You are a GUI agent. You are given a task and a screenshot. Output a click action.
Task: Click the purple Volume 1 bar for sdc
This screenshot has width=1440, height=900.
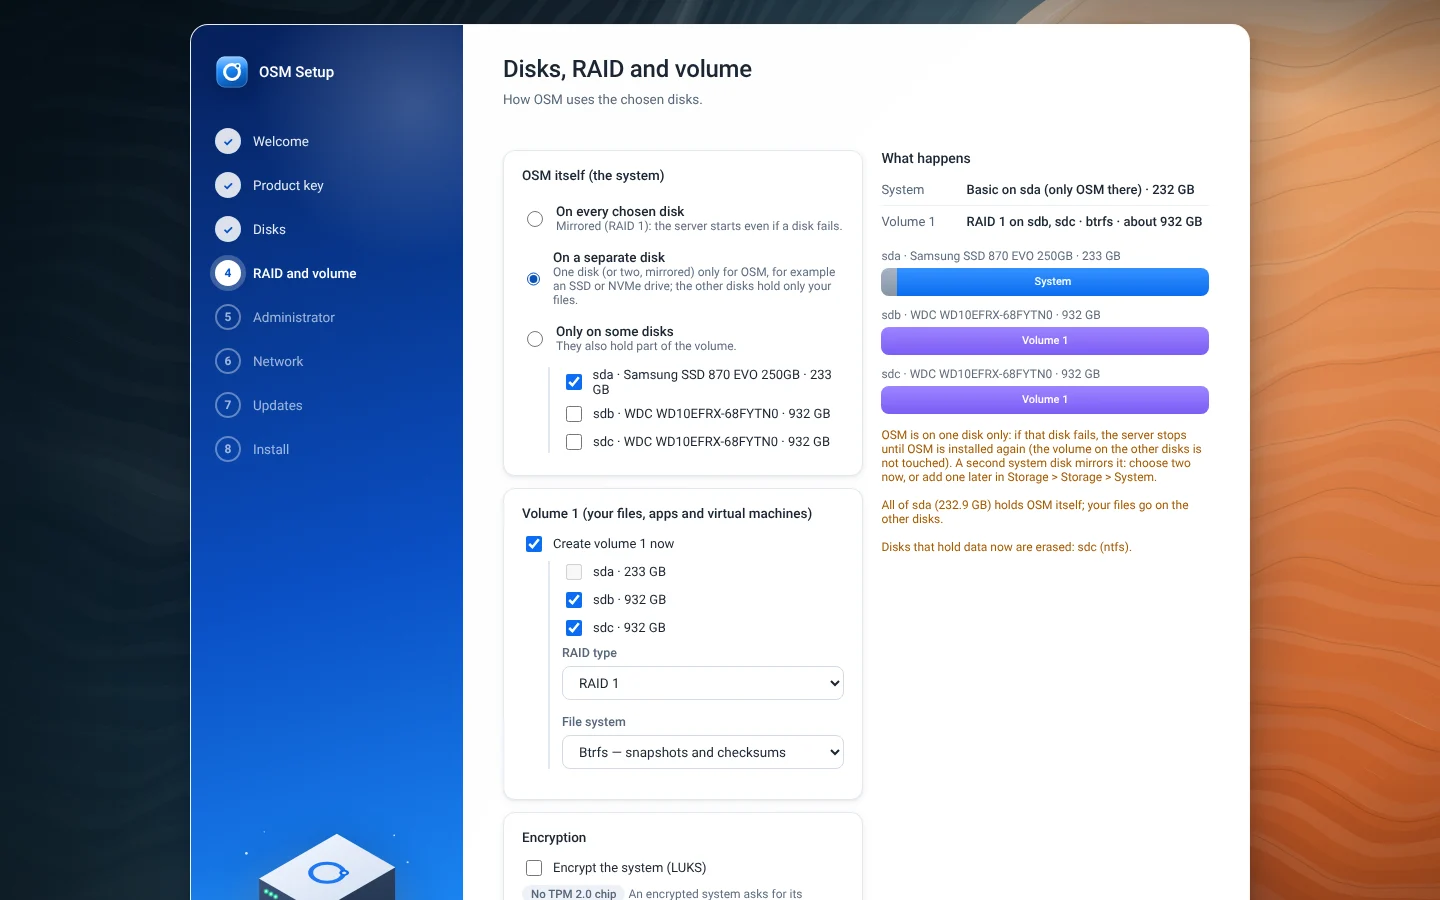(1045, 400)
